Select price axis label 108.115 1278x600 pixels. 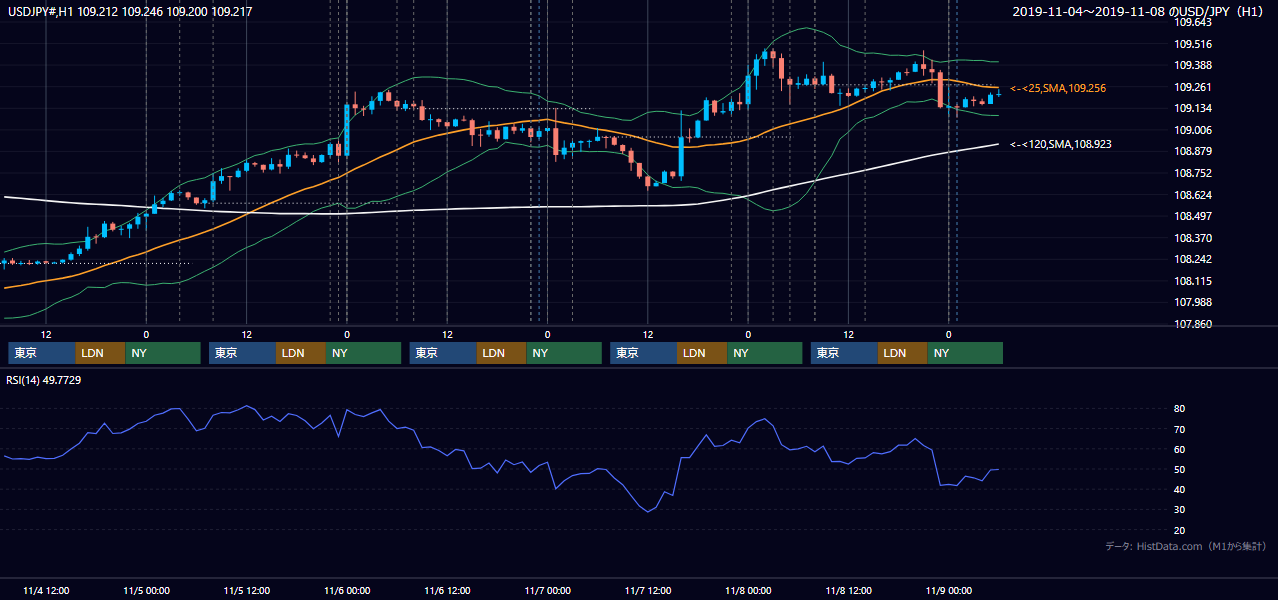tap(1192, 281)
